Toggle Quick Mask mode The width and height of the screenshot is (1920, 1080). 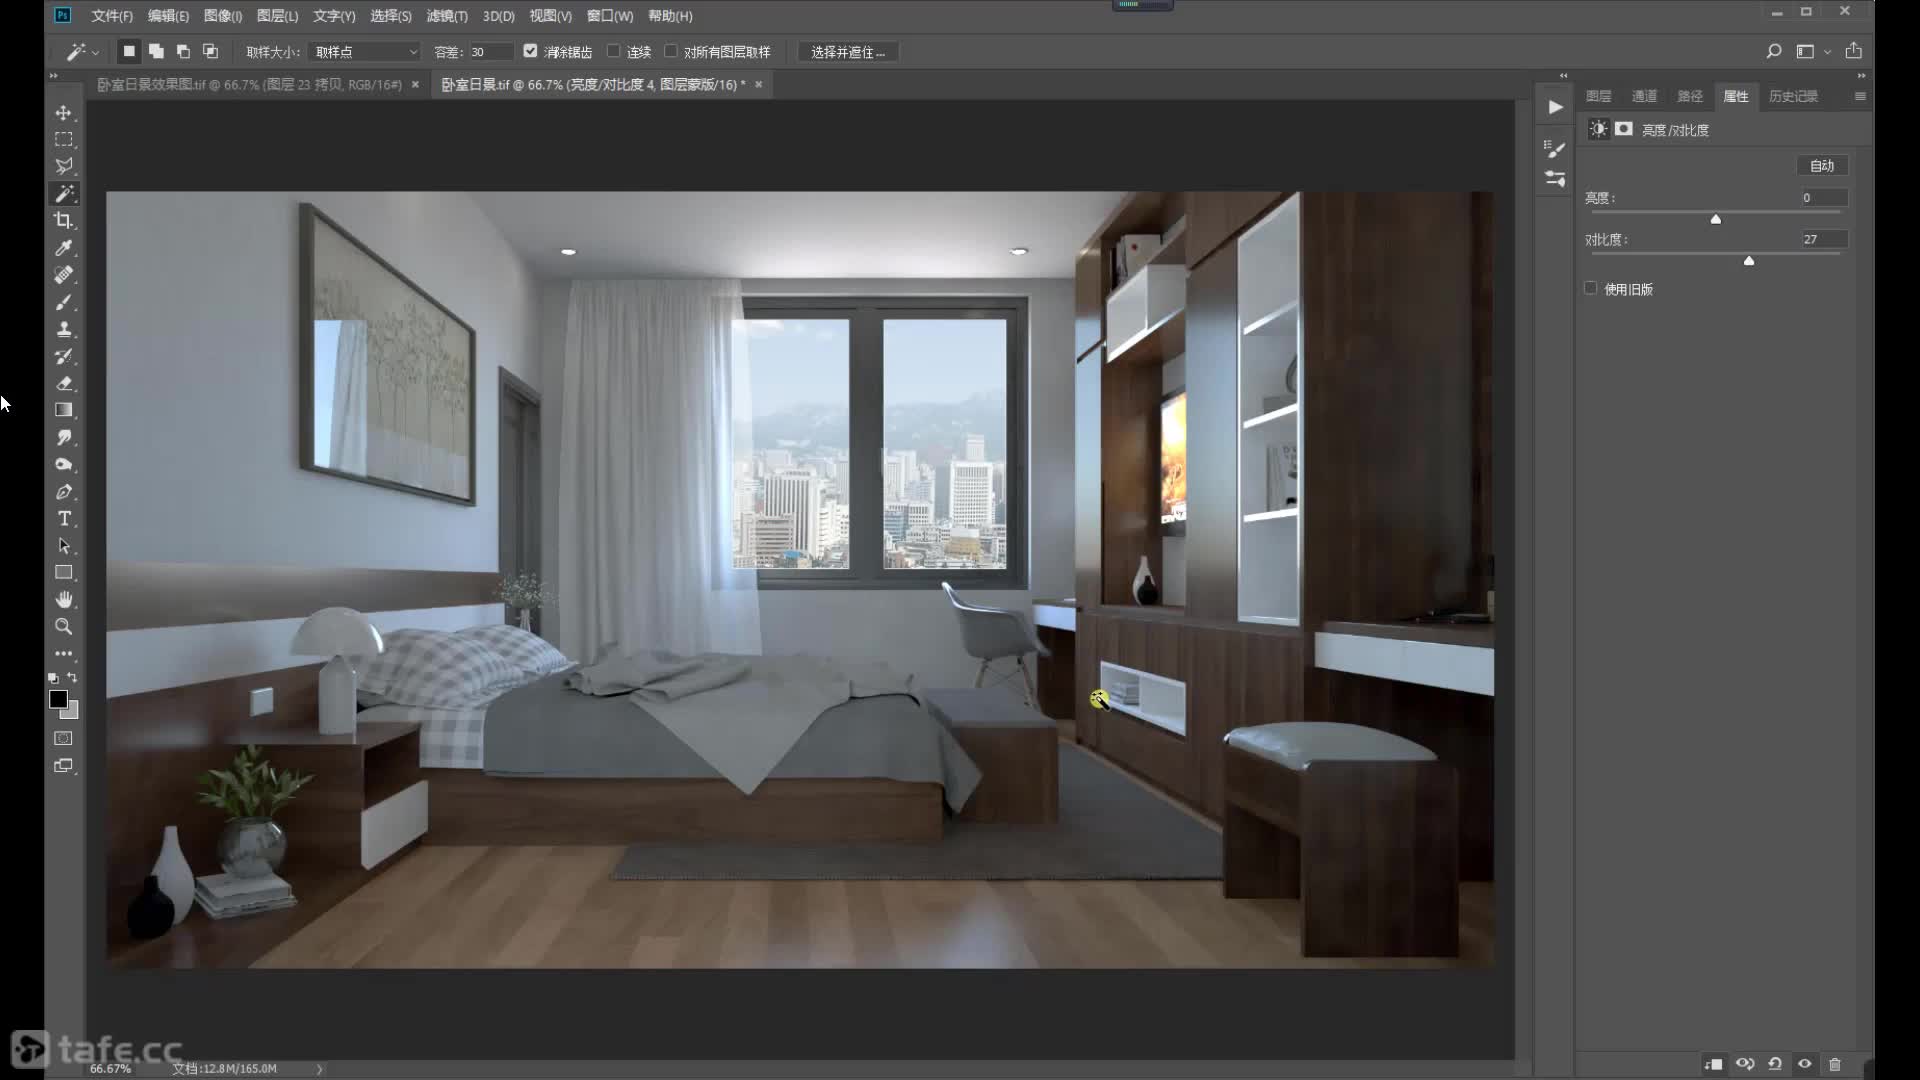click(x=63, y=738)
